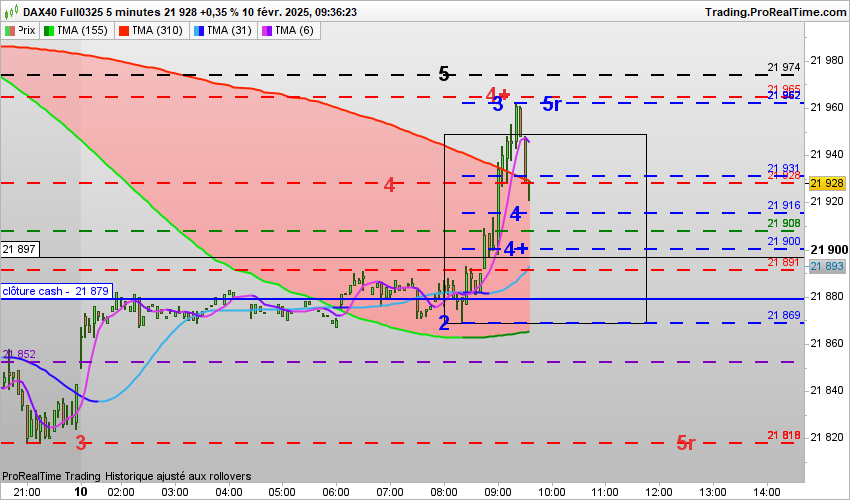Viewport: 850px width, 500px height.
Task: Click the red TMA (310) color swatch
Action: [124, 31]
